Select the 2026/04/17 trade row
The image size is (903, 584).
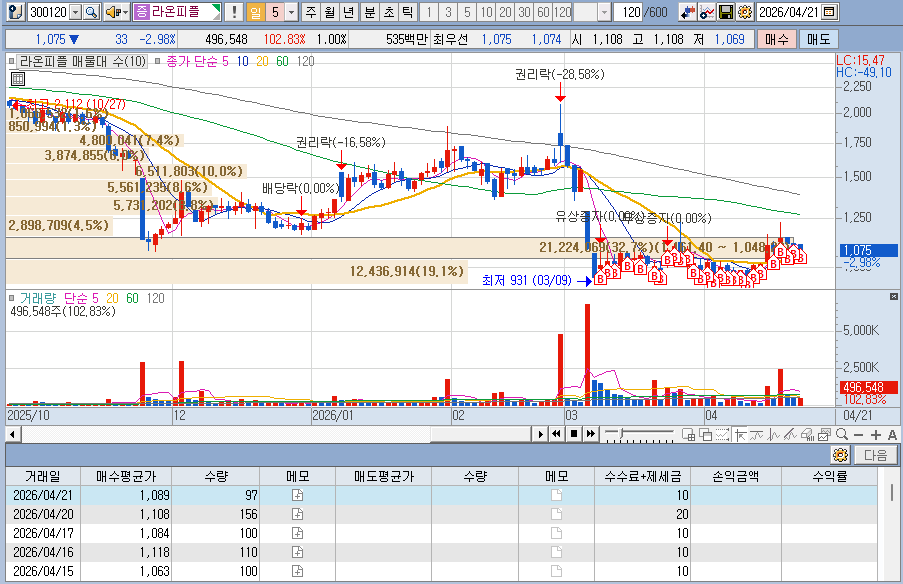tap(442, 533)
